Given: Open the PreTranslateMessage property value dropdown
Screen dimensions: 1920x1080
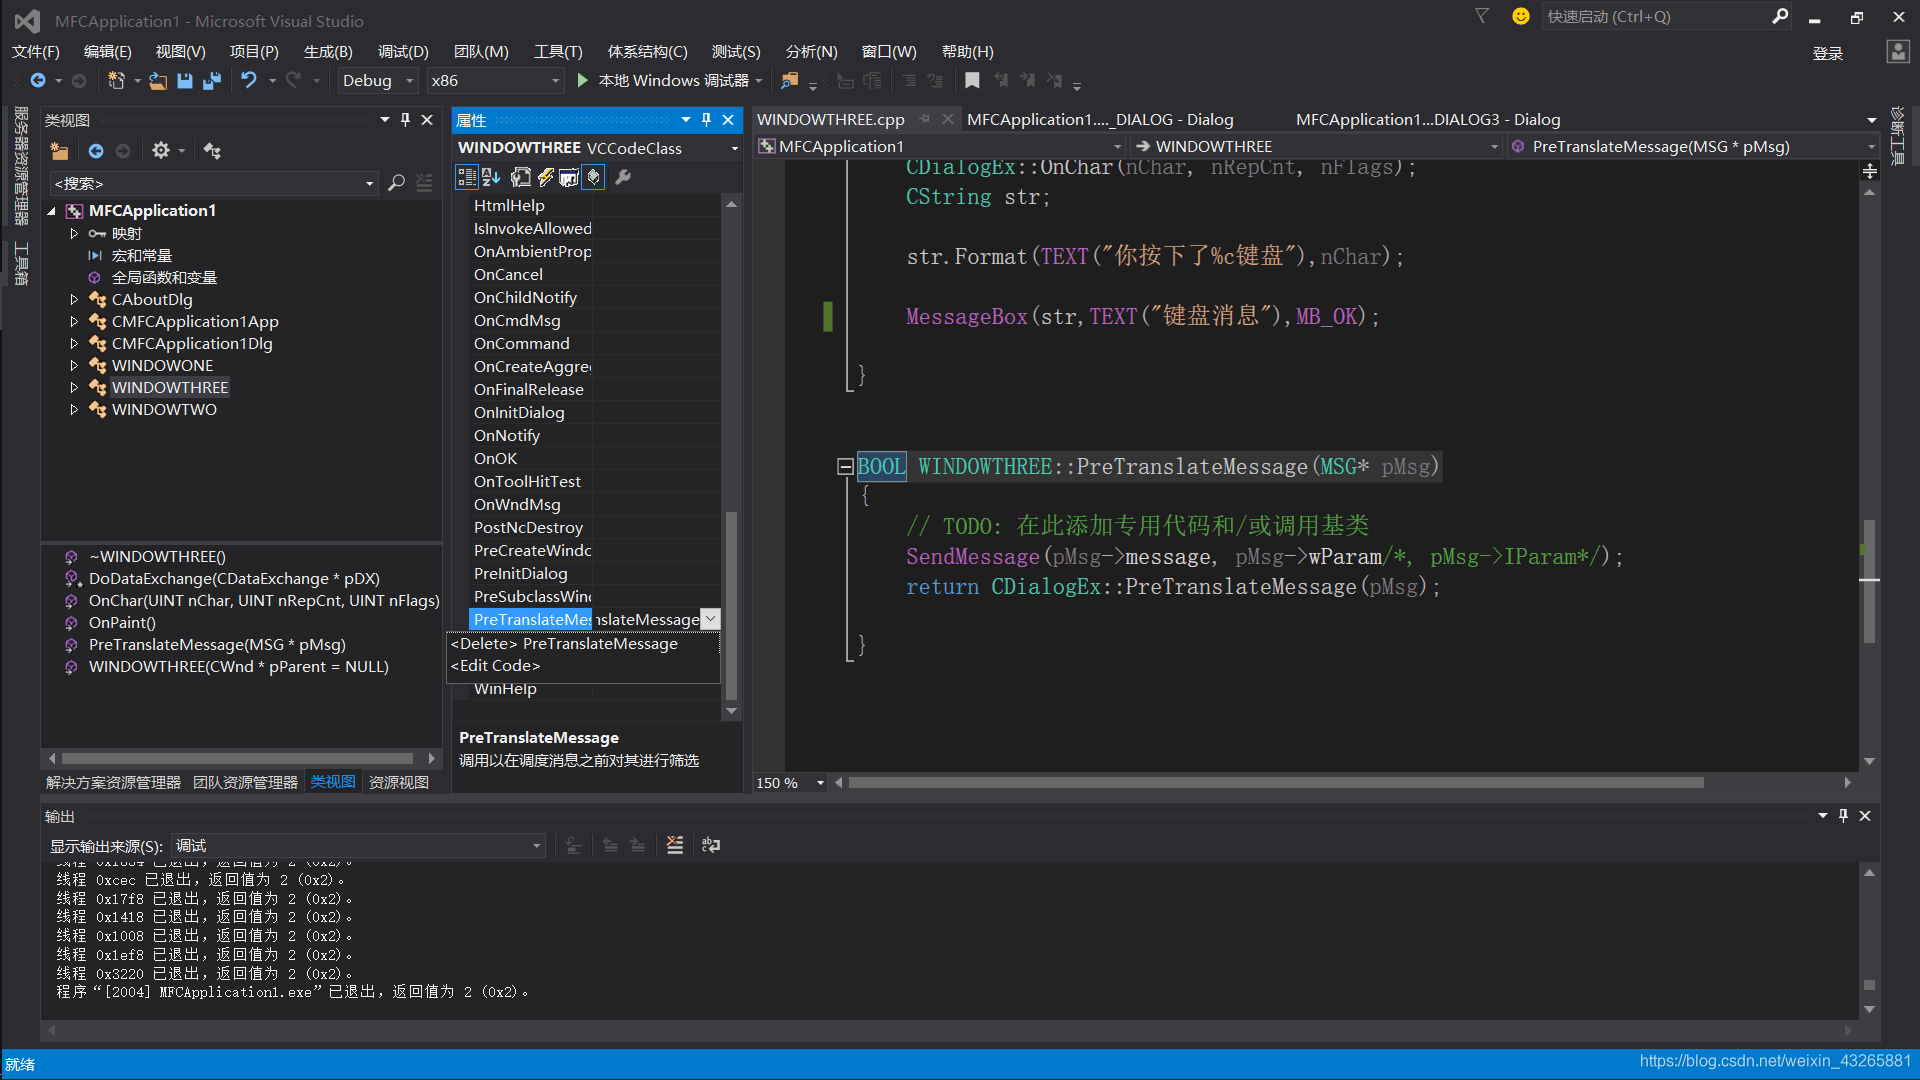Looking at the screenshot, I should (710, 619).
